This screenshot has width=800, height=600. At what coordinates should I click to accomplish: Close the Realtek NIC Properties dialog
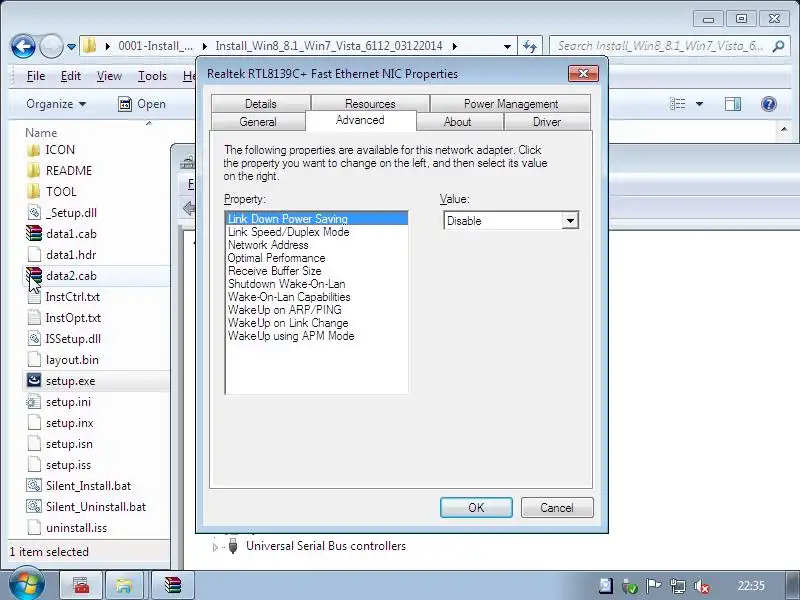tap(583, 73)
